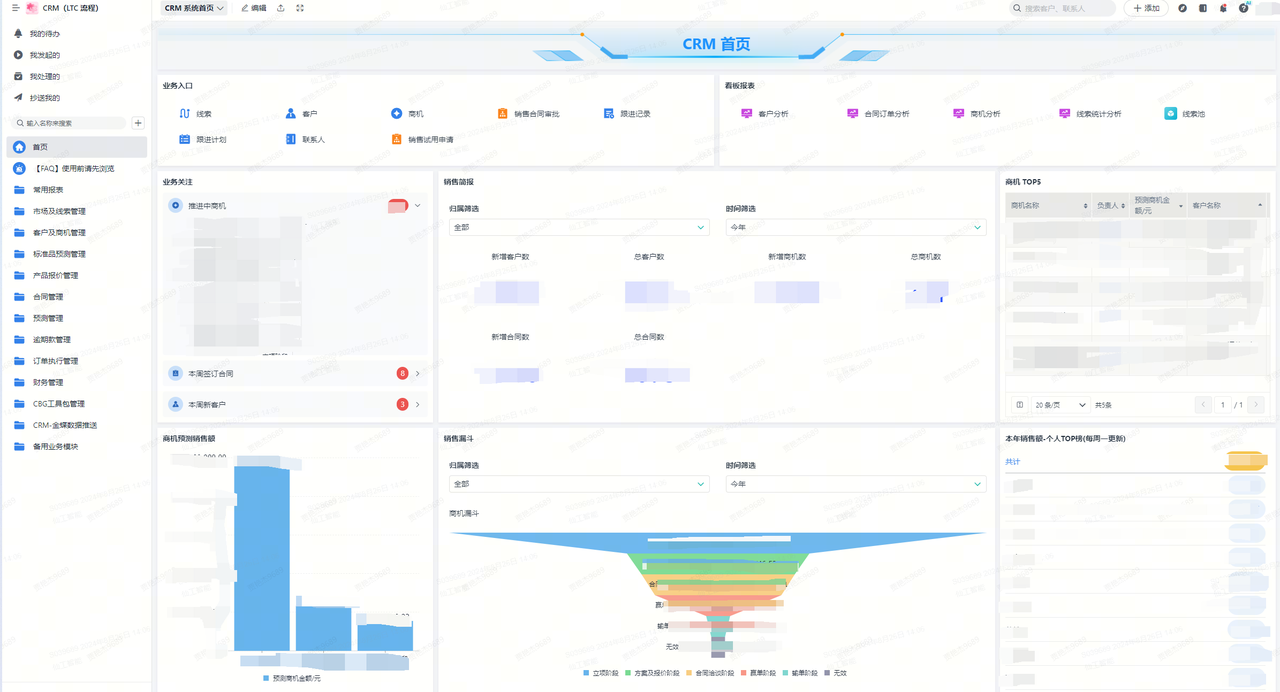Click the share/export icon beside 编辑
Screen dimensions: 1280x692
coord(280,8)
